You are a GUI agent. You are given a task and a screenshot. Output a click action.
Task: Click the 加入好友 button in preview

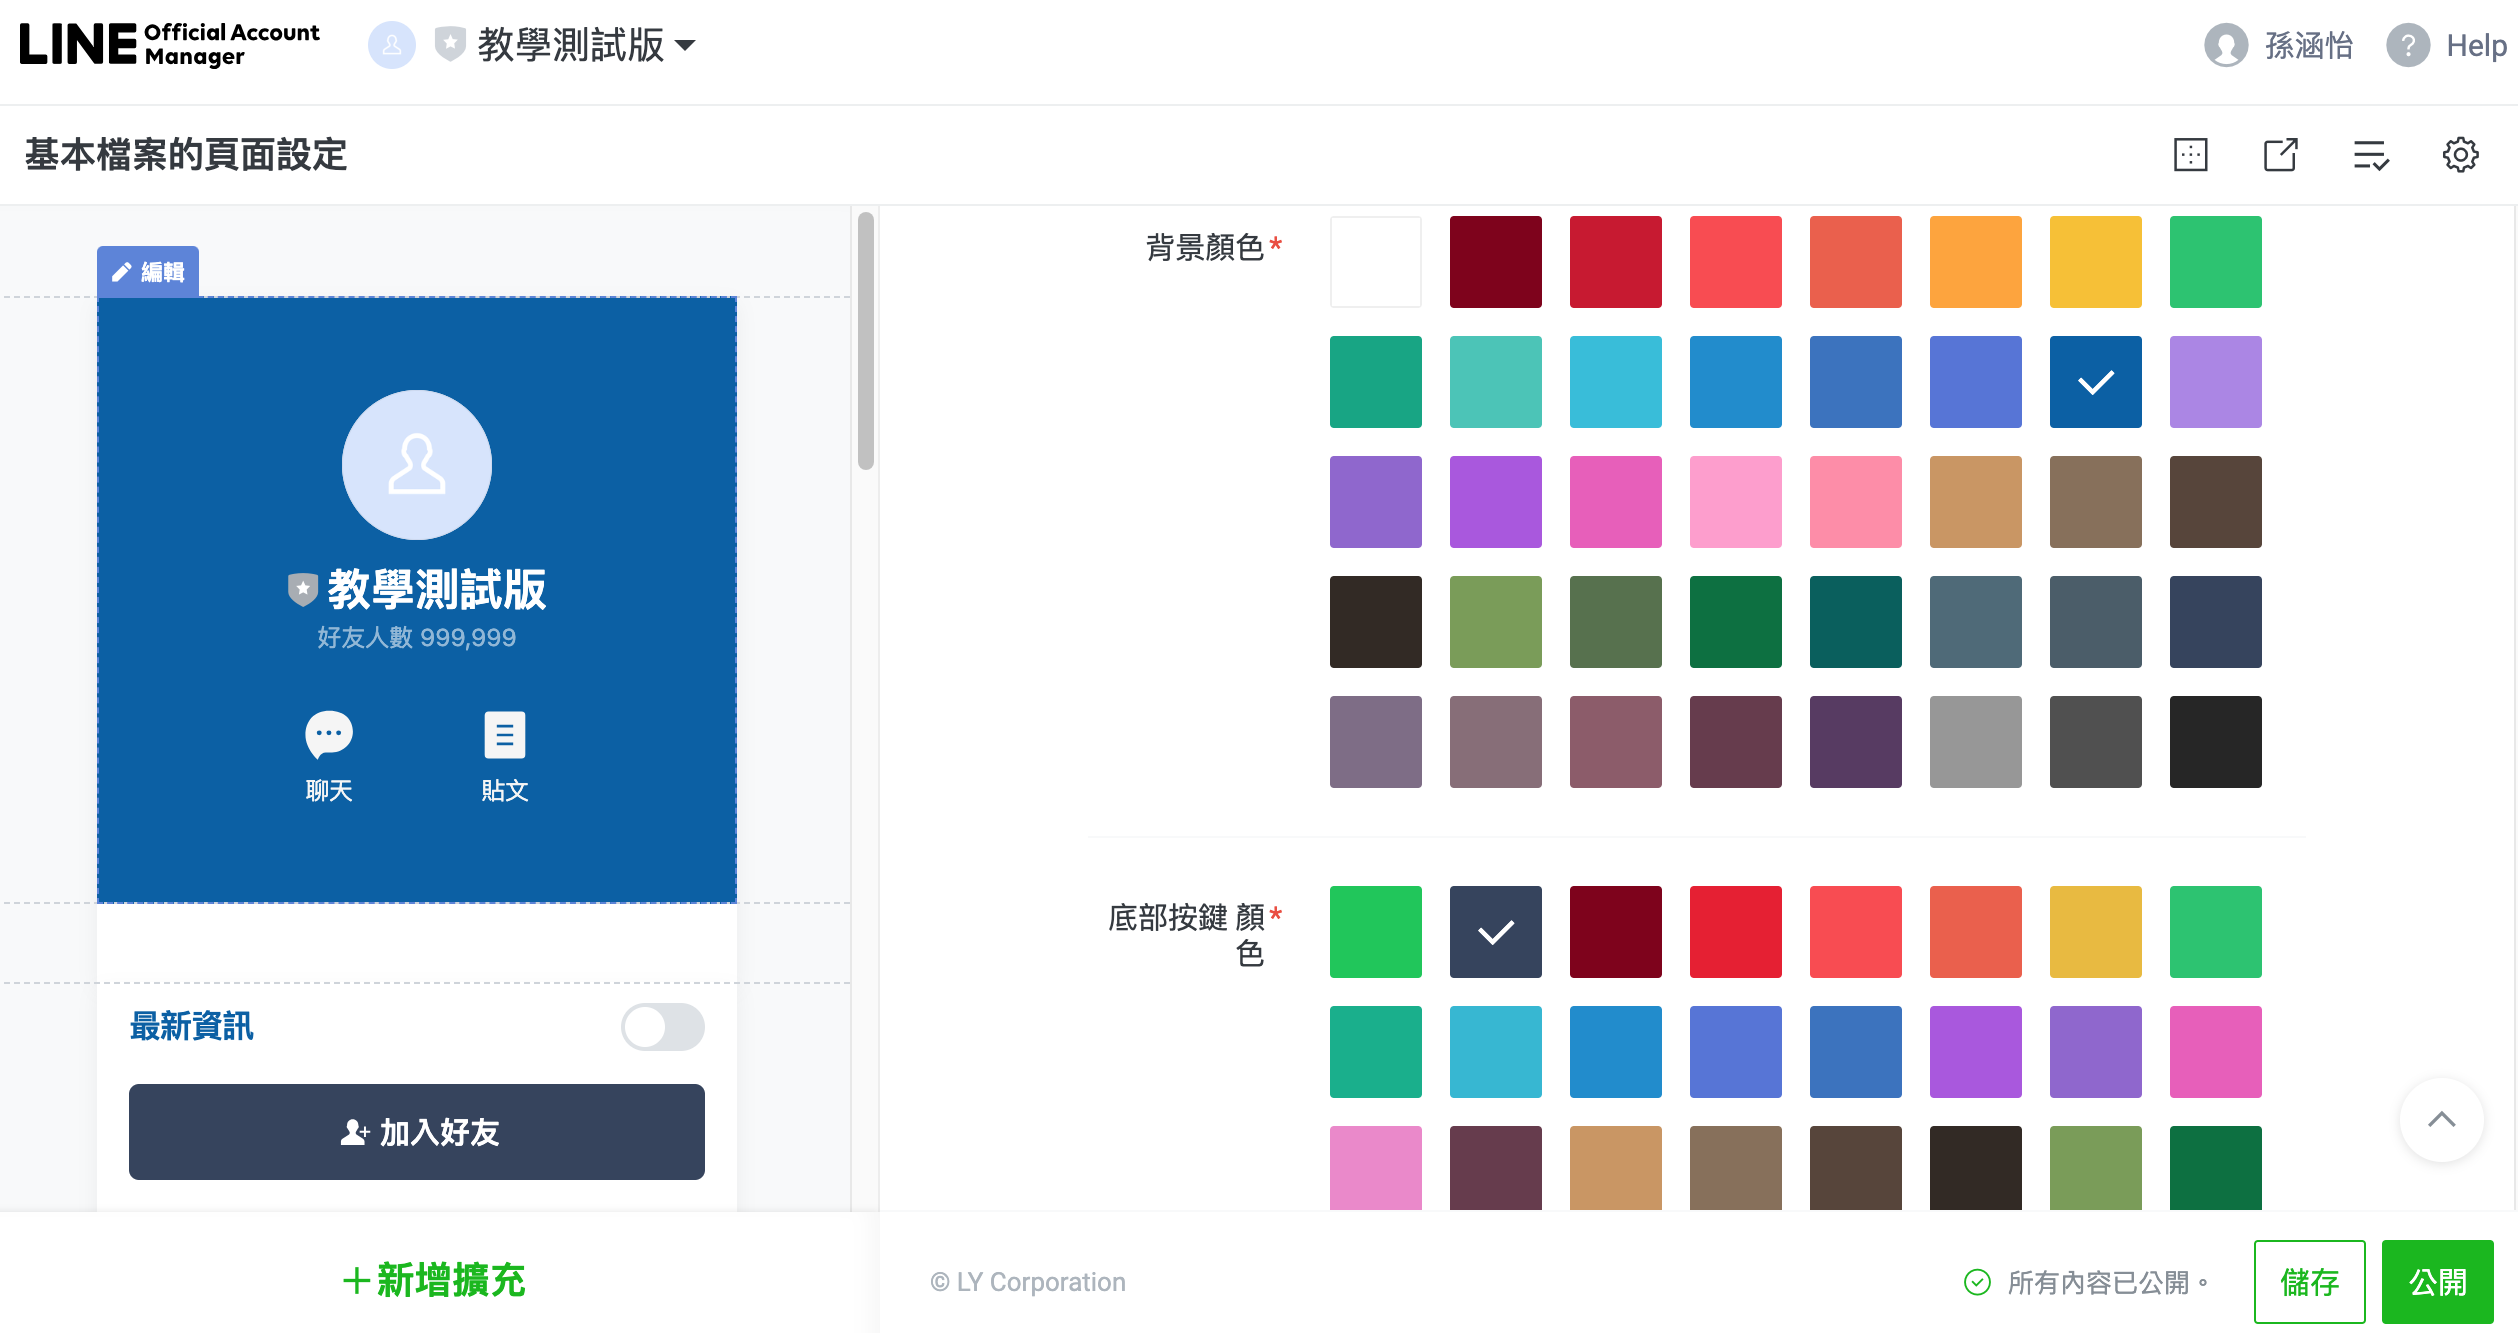417,1132
